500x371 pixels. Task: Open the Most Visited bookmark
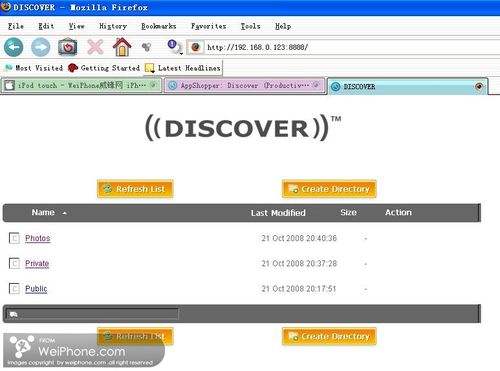(34, 68)
